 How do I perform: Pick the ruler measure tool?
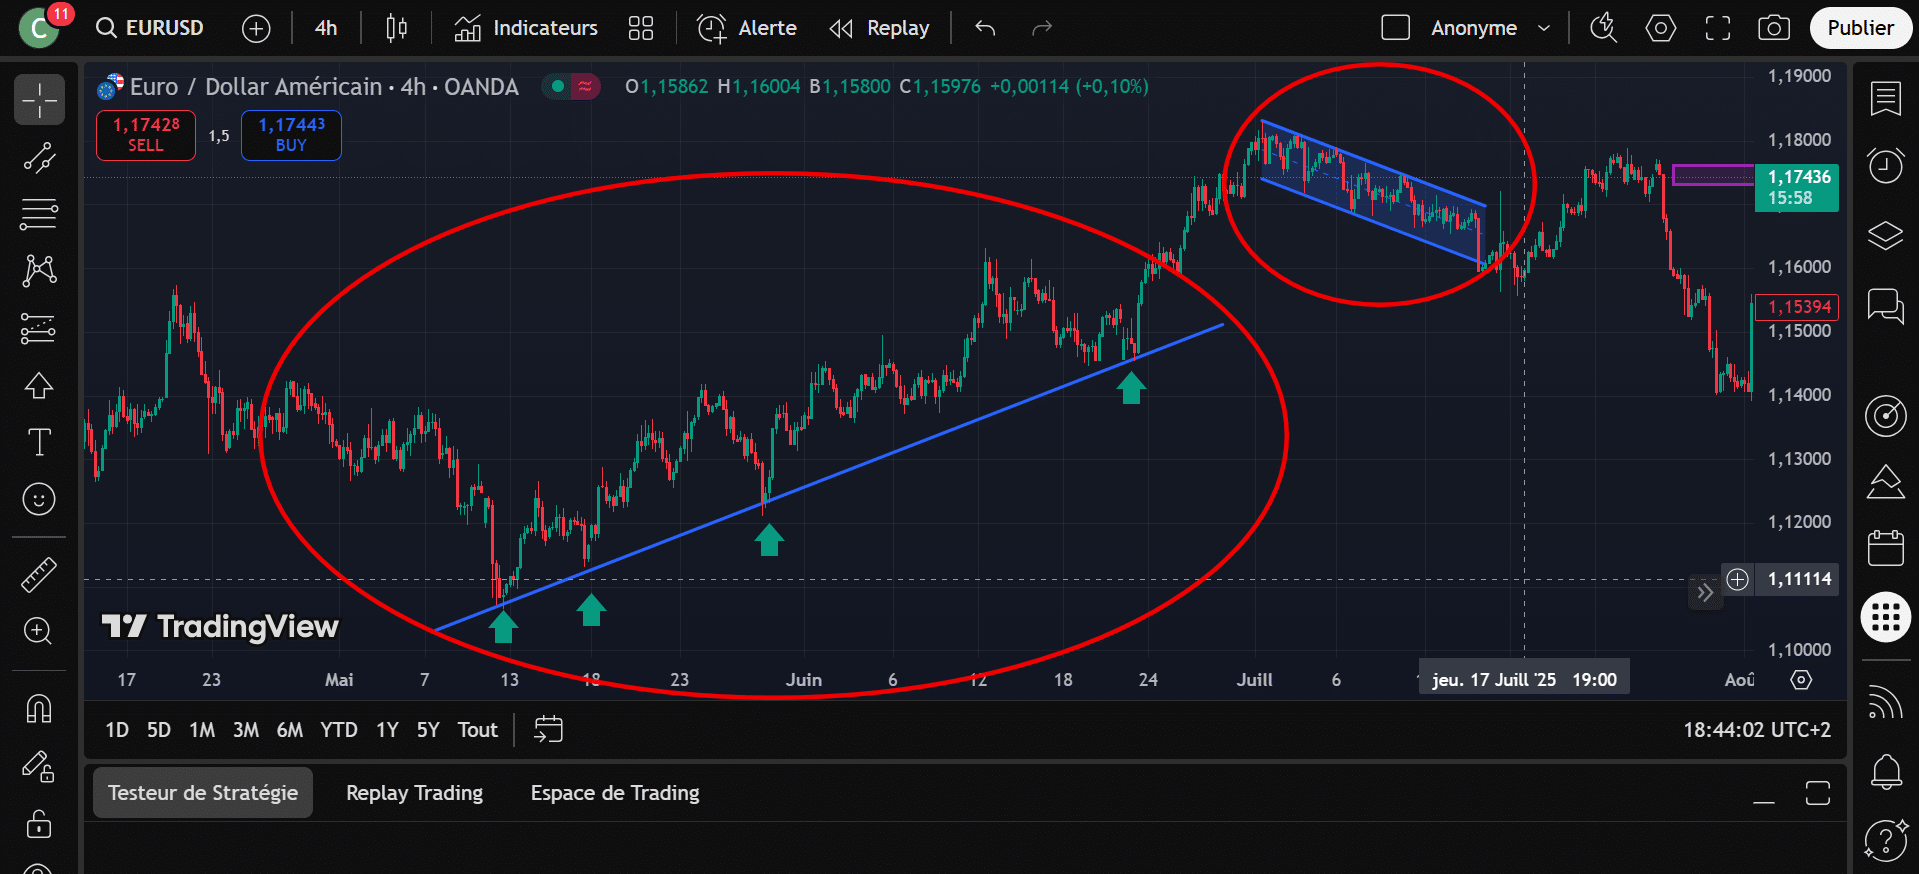coord(39,575)
